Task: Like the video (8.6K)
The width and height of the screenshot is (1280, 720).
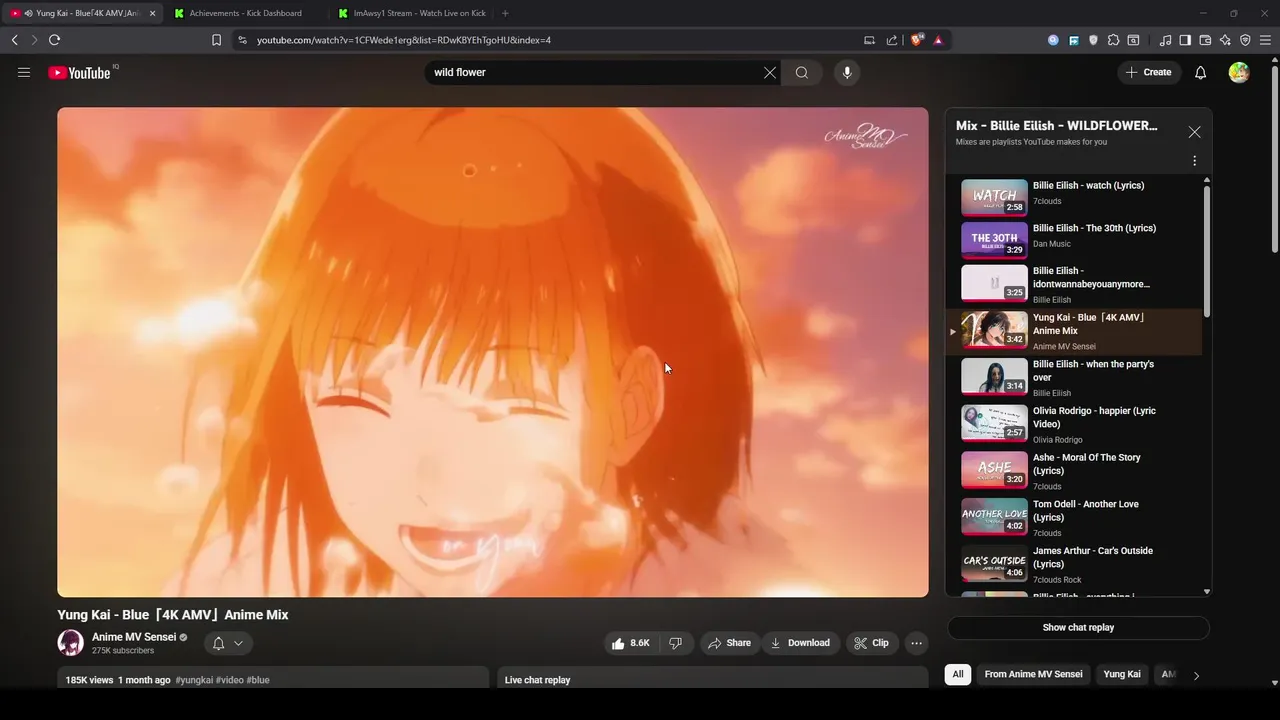Action: pyautogui.click(x=631, y=643)
